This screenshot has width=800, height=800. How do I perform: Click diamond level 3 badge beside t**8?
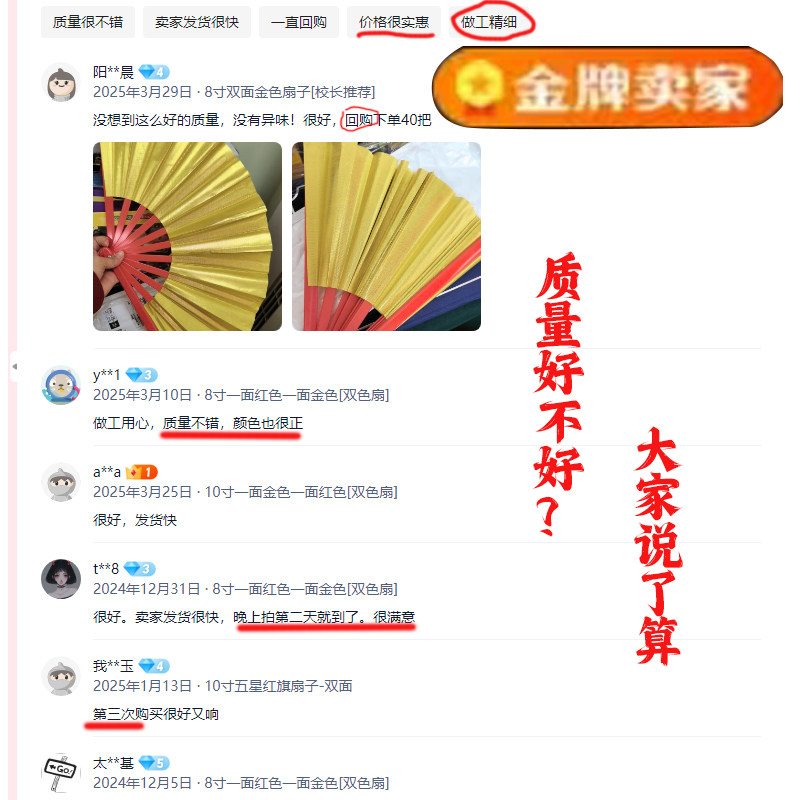140,569
